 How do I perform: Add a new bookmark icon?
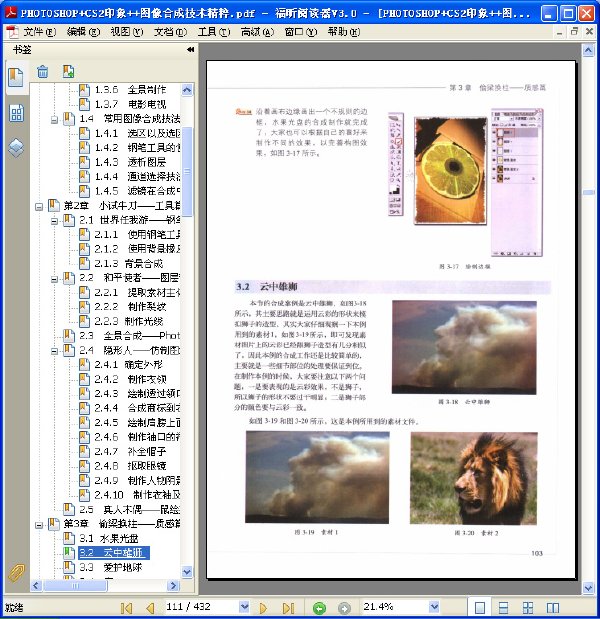click(x=68, y=71)
